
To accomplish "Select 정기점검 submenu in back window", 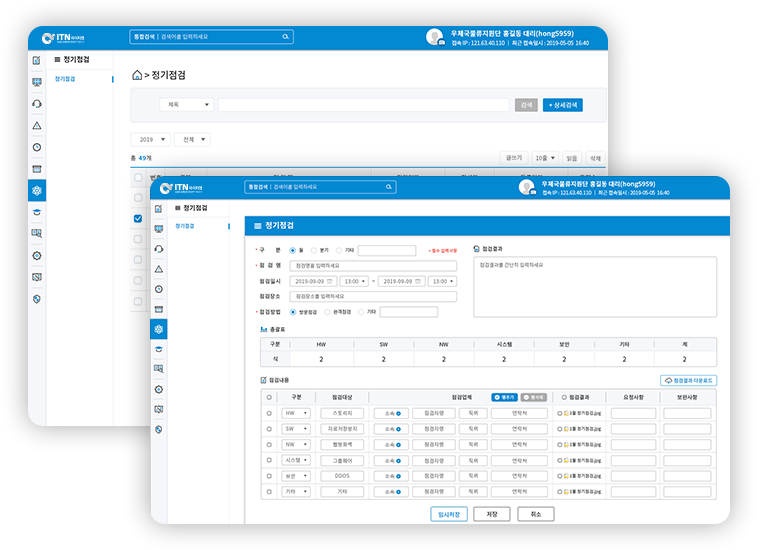I will 65,79.
